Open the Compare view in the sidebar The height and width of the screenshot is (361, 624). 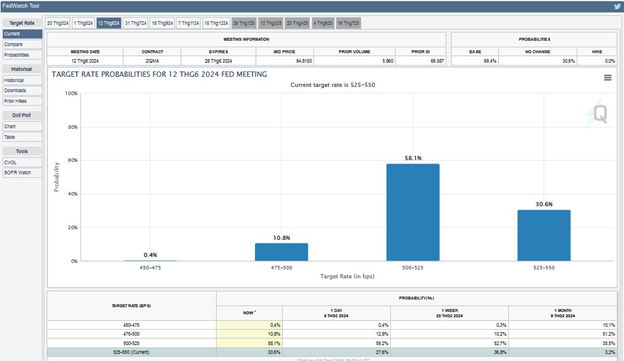(22, 44)
